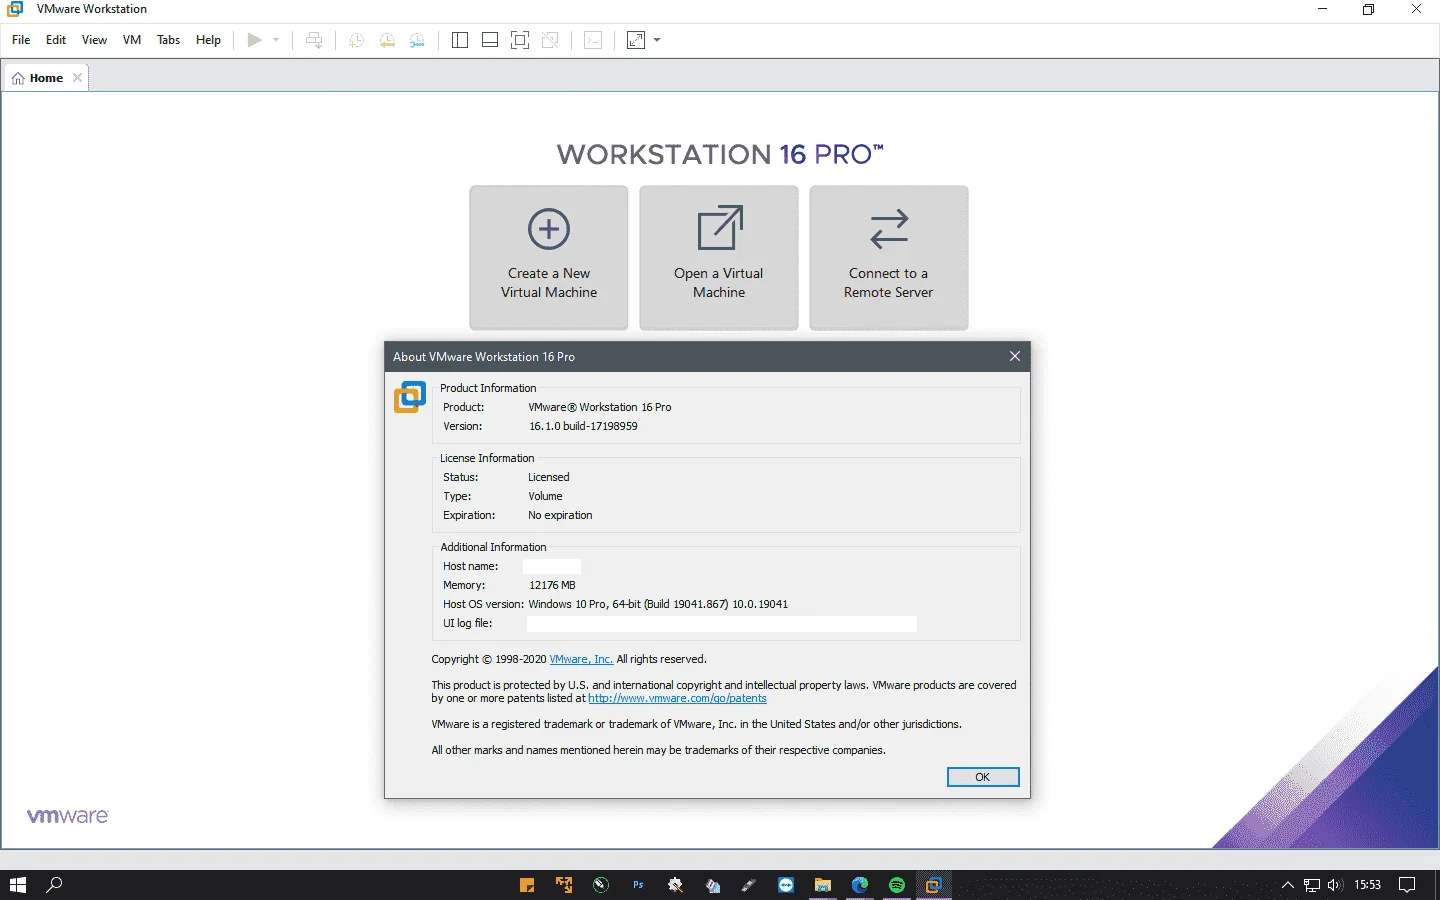Click the Power On play button
This screenshot has height=900, width=1440.
[255, 40]
